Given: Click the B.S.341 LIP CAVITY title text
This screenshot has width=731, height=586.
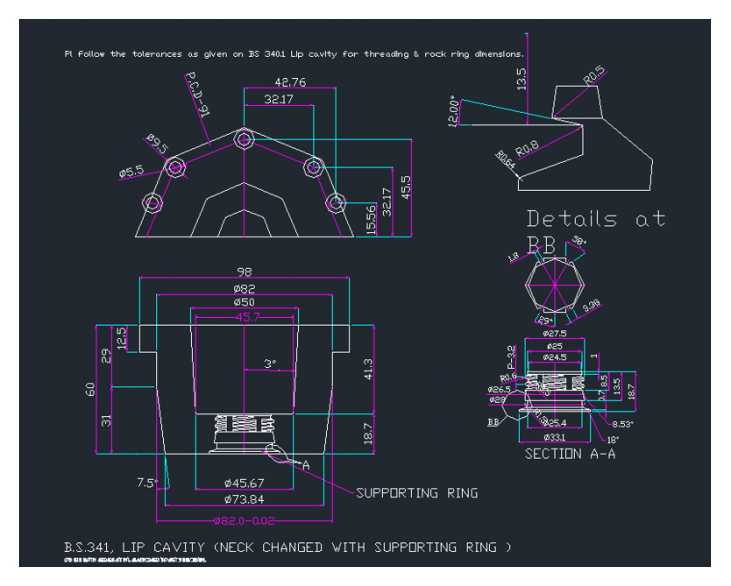Looking at the screenshot, I should (287, 547).
